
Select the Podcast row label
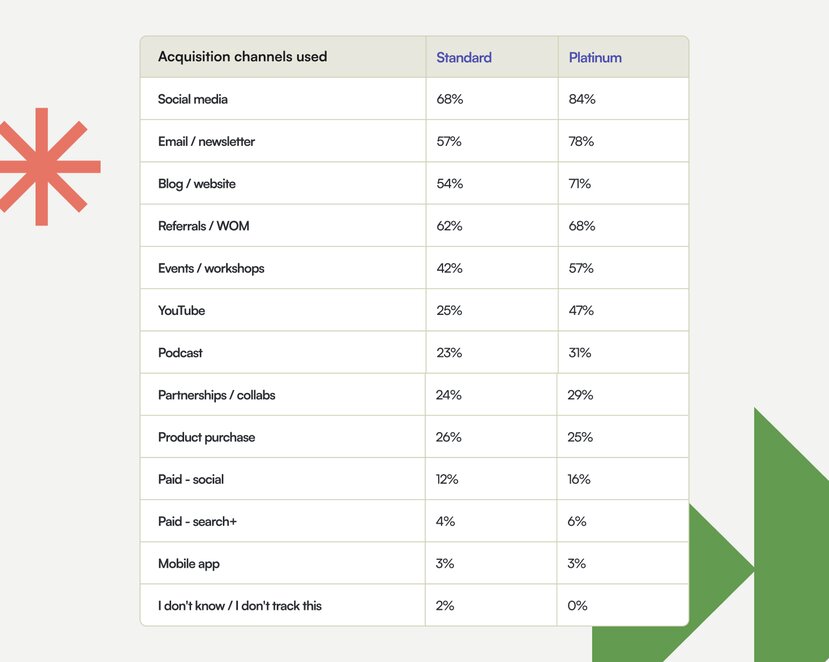click(180, 353)
